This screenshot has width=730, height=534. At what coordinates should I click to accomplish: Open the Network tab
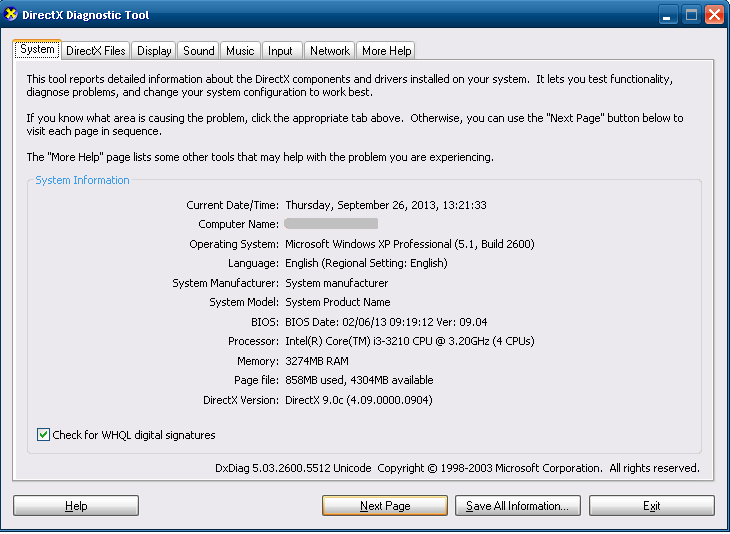click(330, 51)
